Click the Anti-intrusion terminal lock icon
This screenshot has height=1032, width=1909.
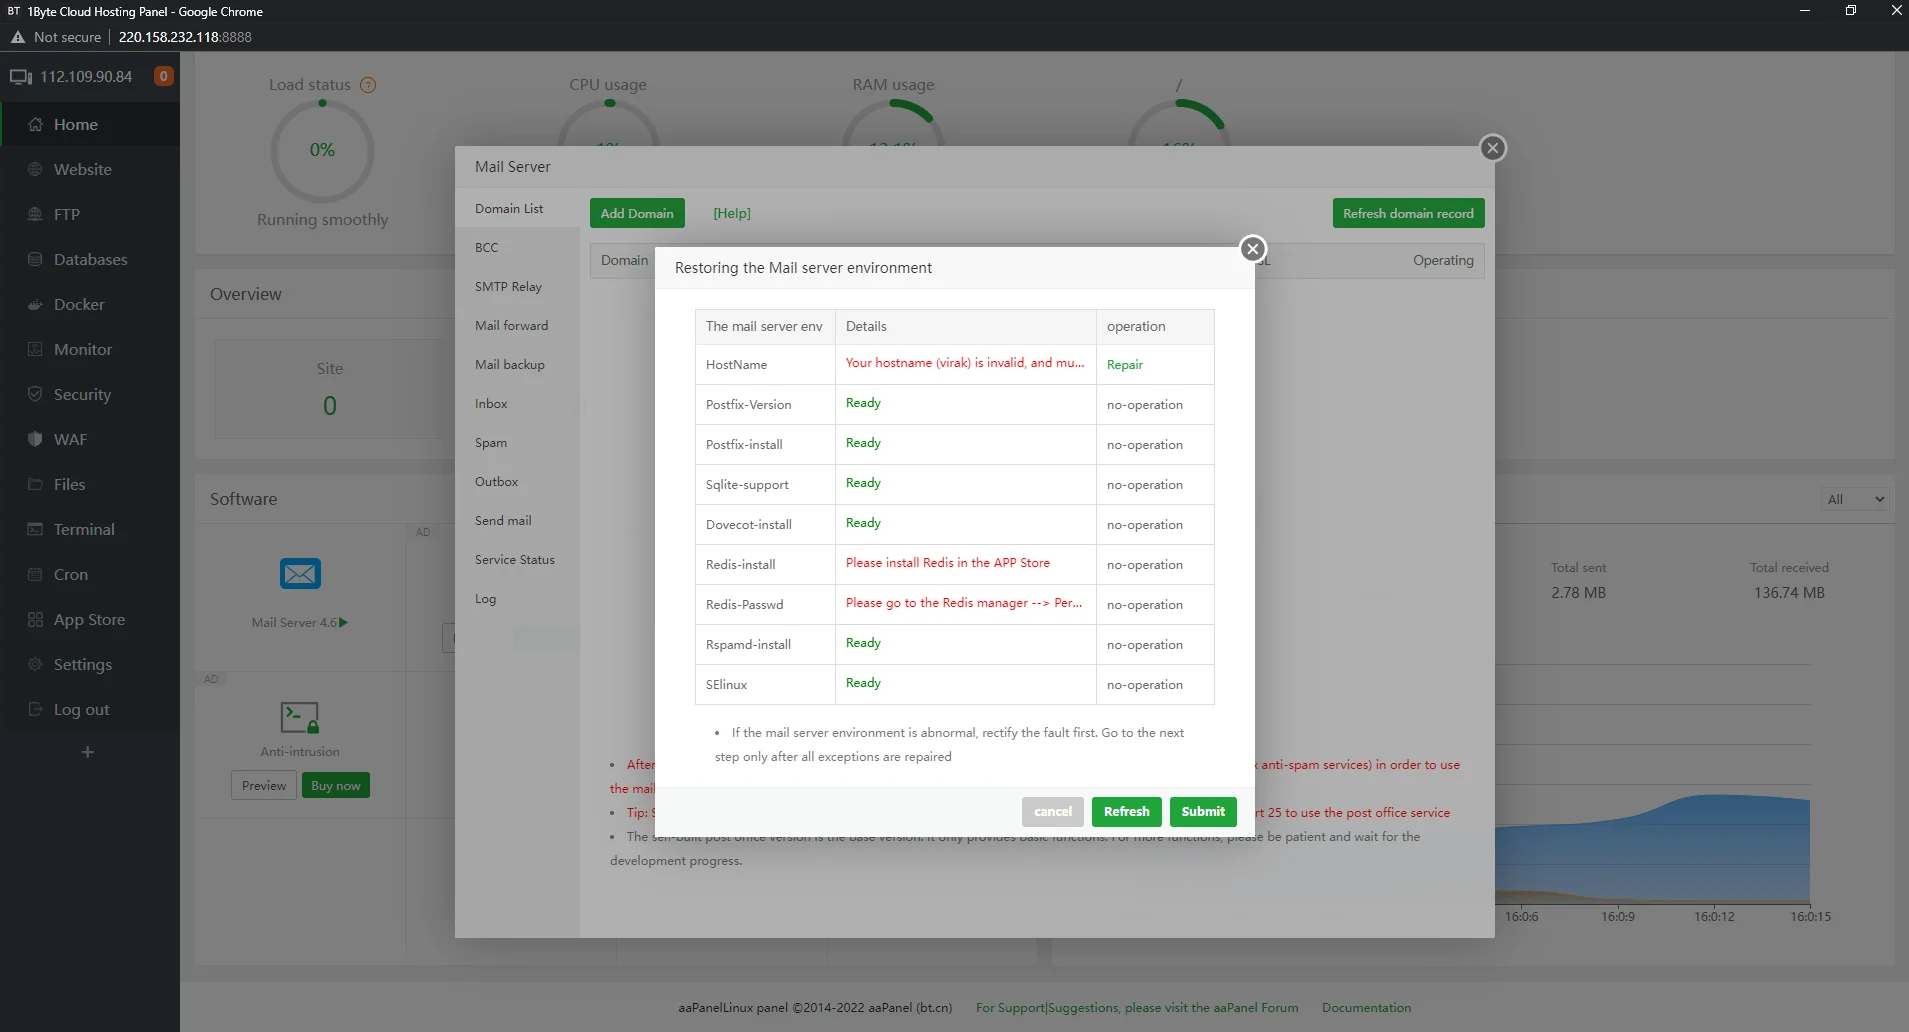pyautogui.click(x=300, y=717)
